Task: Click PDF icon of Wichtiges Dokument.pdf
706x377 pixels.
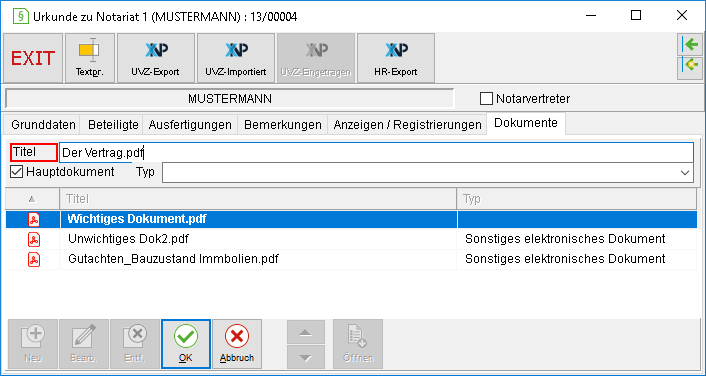Action: click(x=34, y=219)
